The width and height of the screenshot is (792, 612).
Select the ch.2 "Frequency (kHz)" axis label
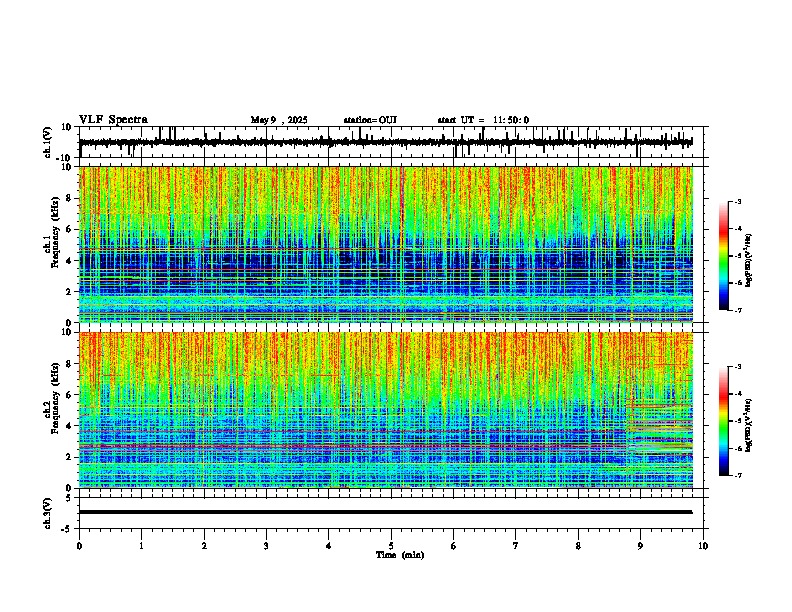pos(55,398)
